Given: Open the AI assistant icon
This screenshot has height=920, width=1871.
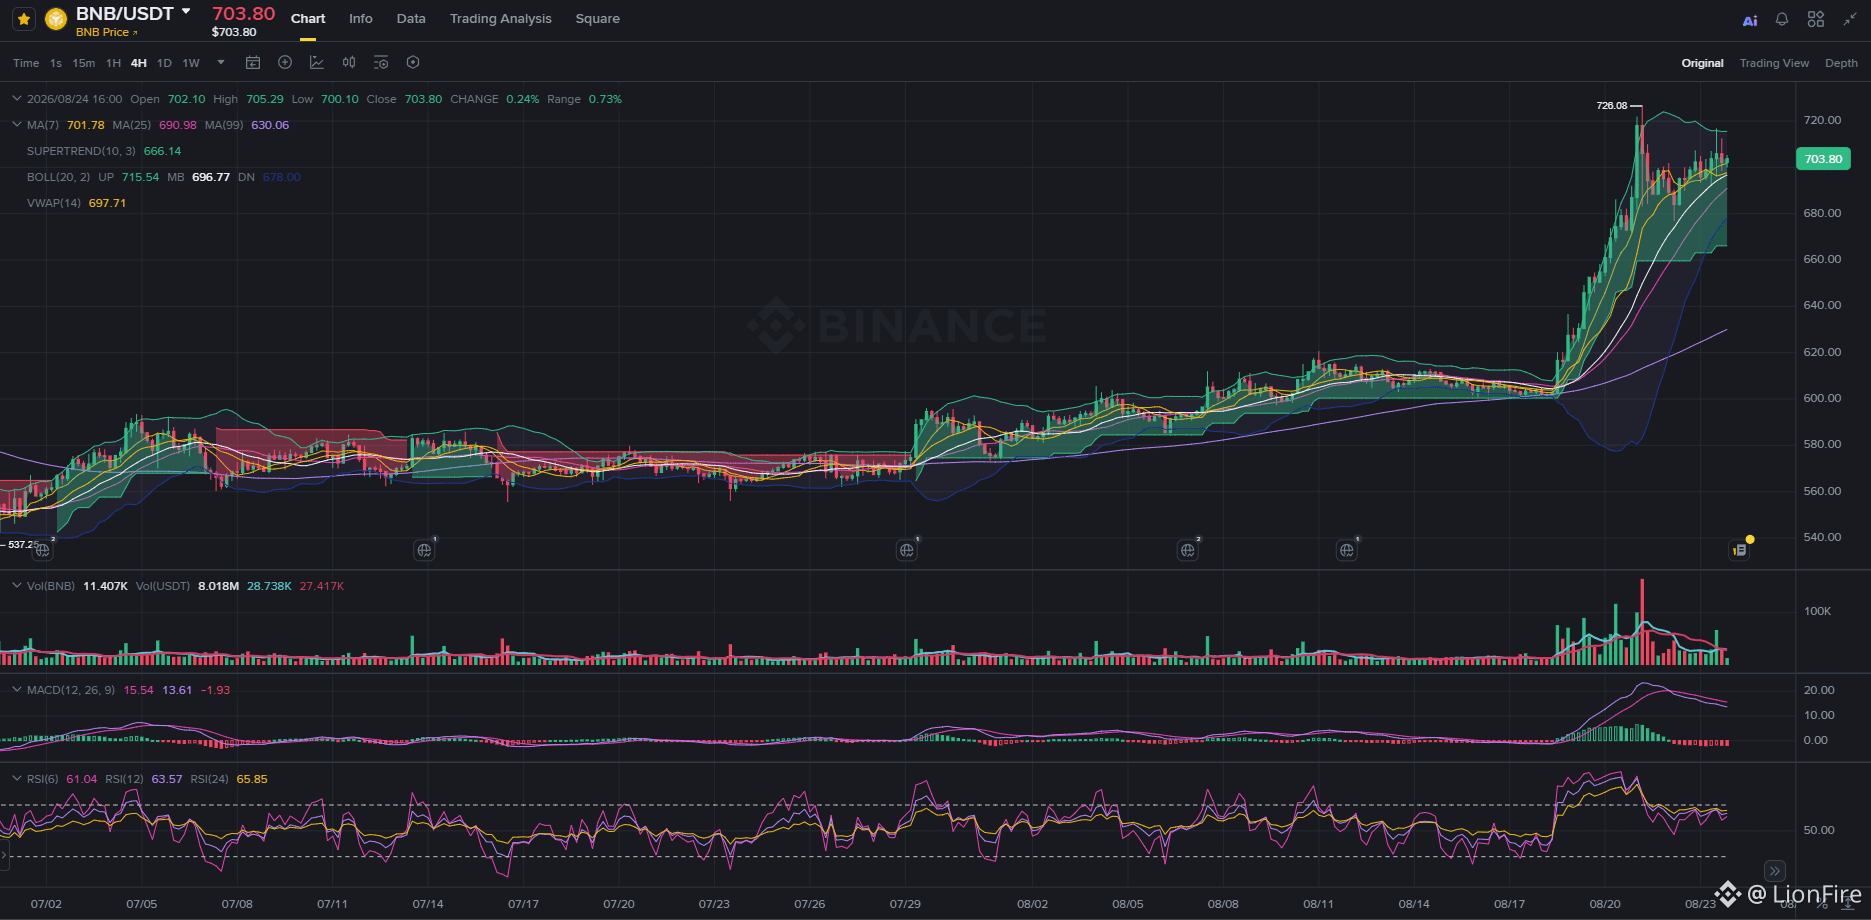Looking at the screenshot, I should click(1750, 20).
